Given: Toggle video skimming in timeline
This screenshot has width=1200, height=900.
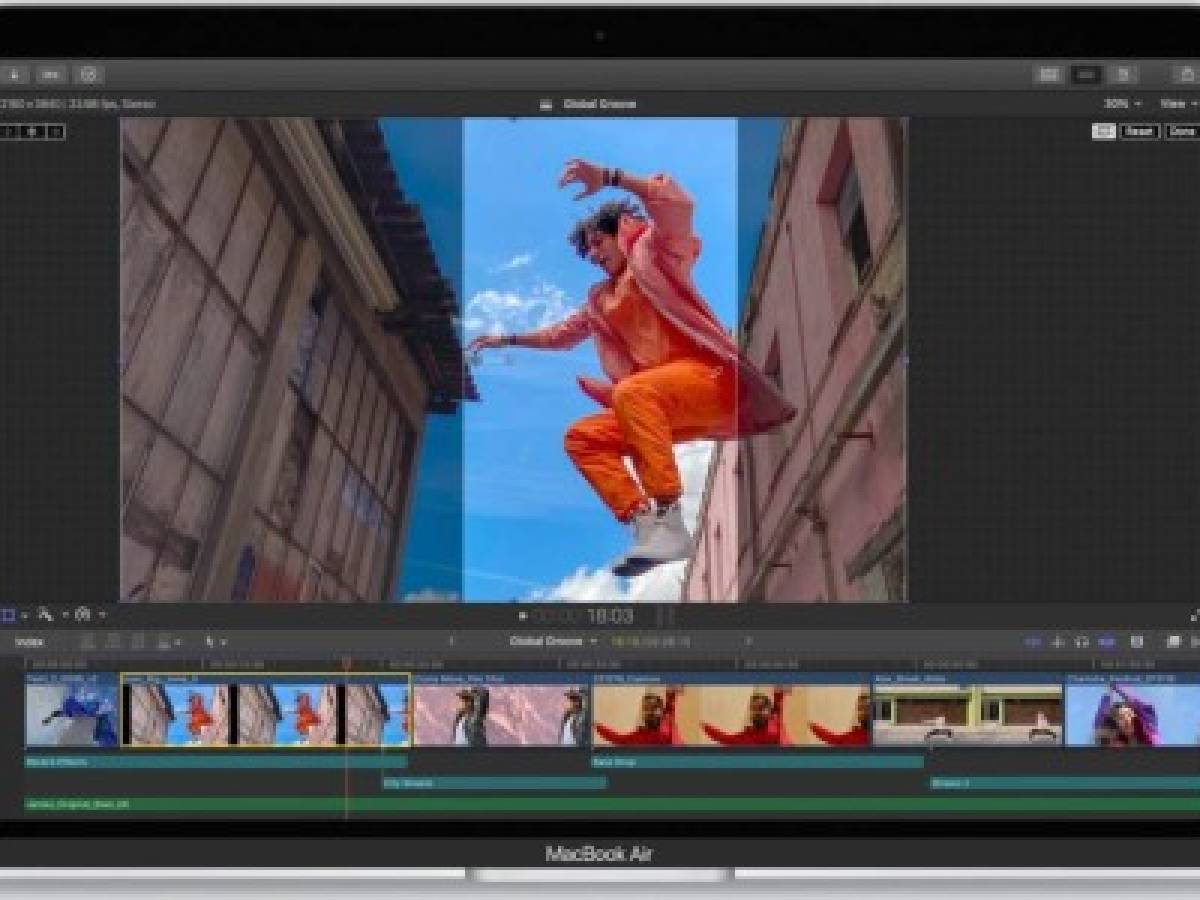Looking at the screenshot, I should tap(1034, 642).
